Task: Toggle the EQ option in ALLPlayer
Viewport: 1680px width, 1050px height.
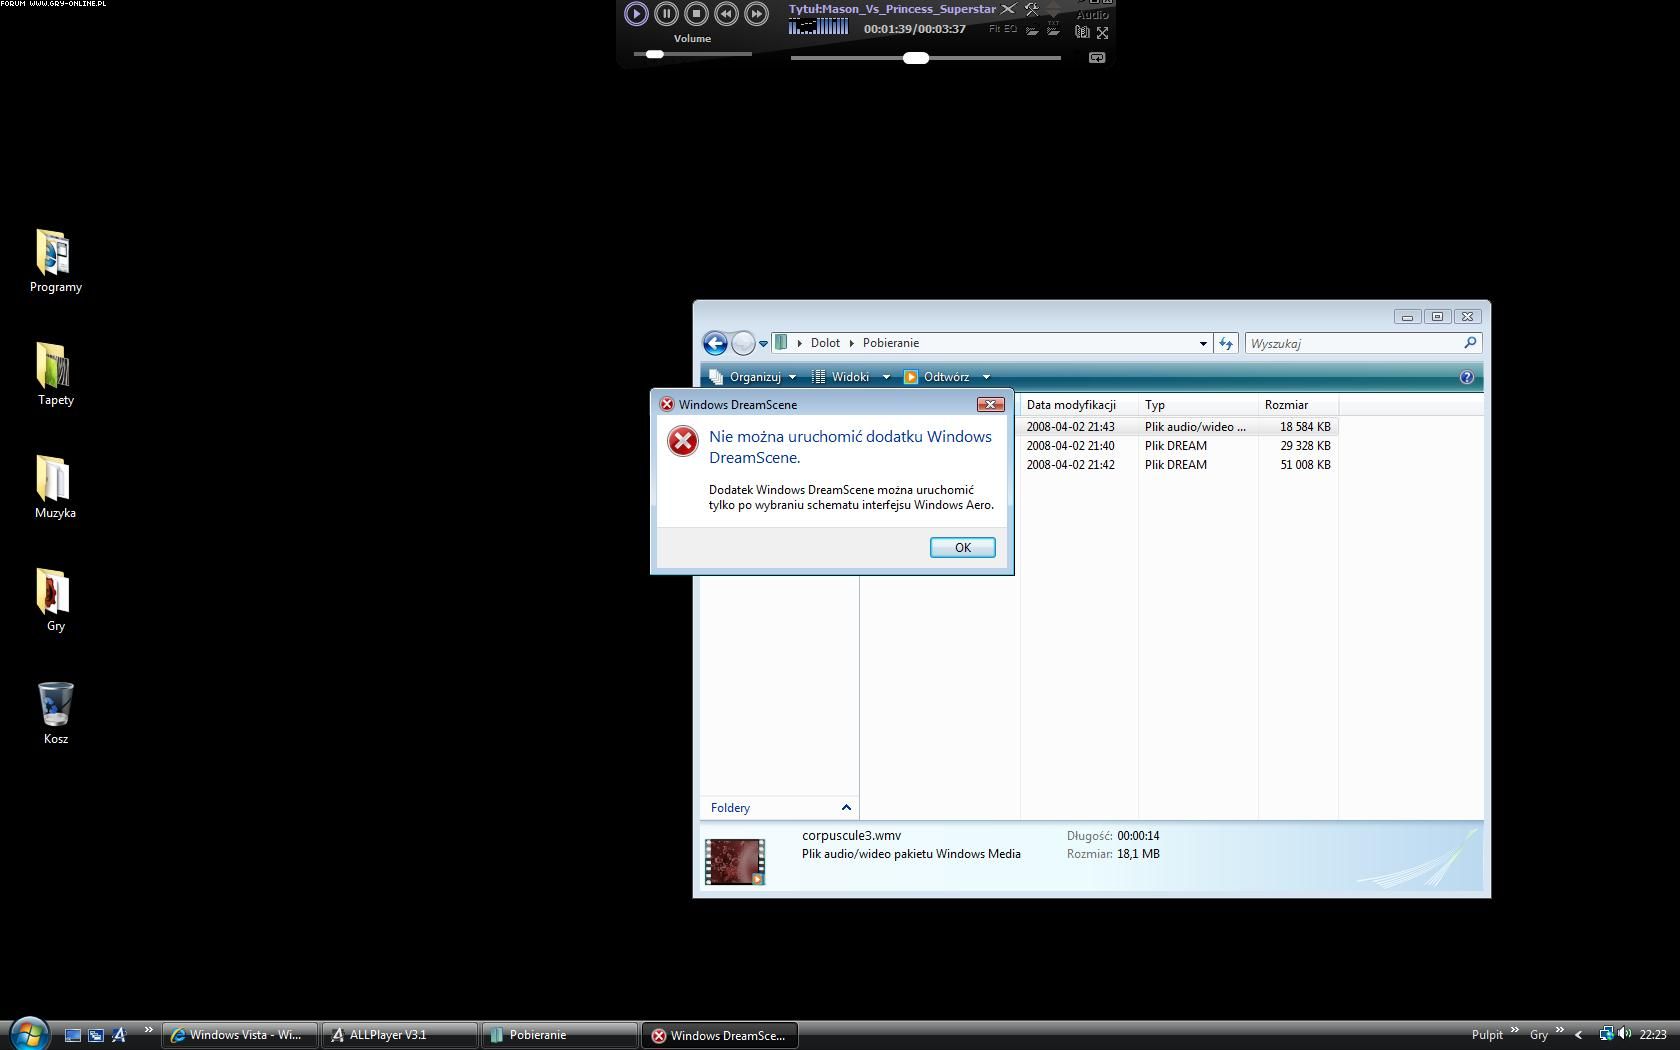Action: [1011, 29]
